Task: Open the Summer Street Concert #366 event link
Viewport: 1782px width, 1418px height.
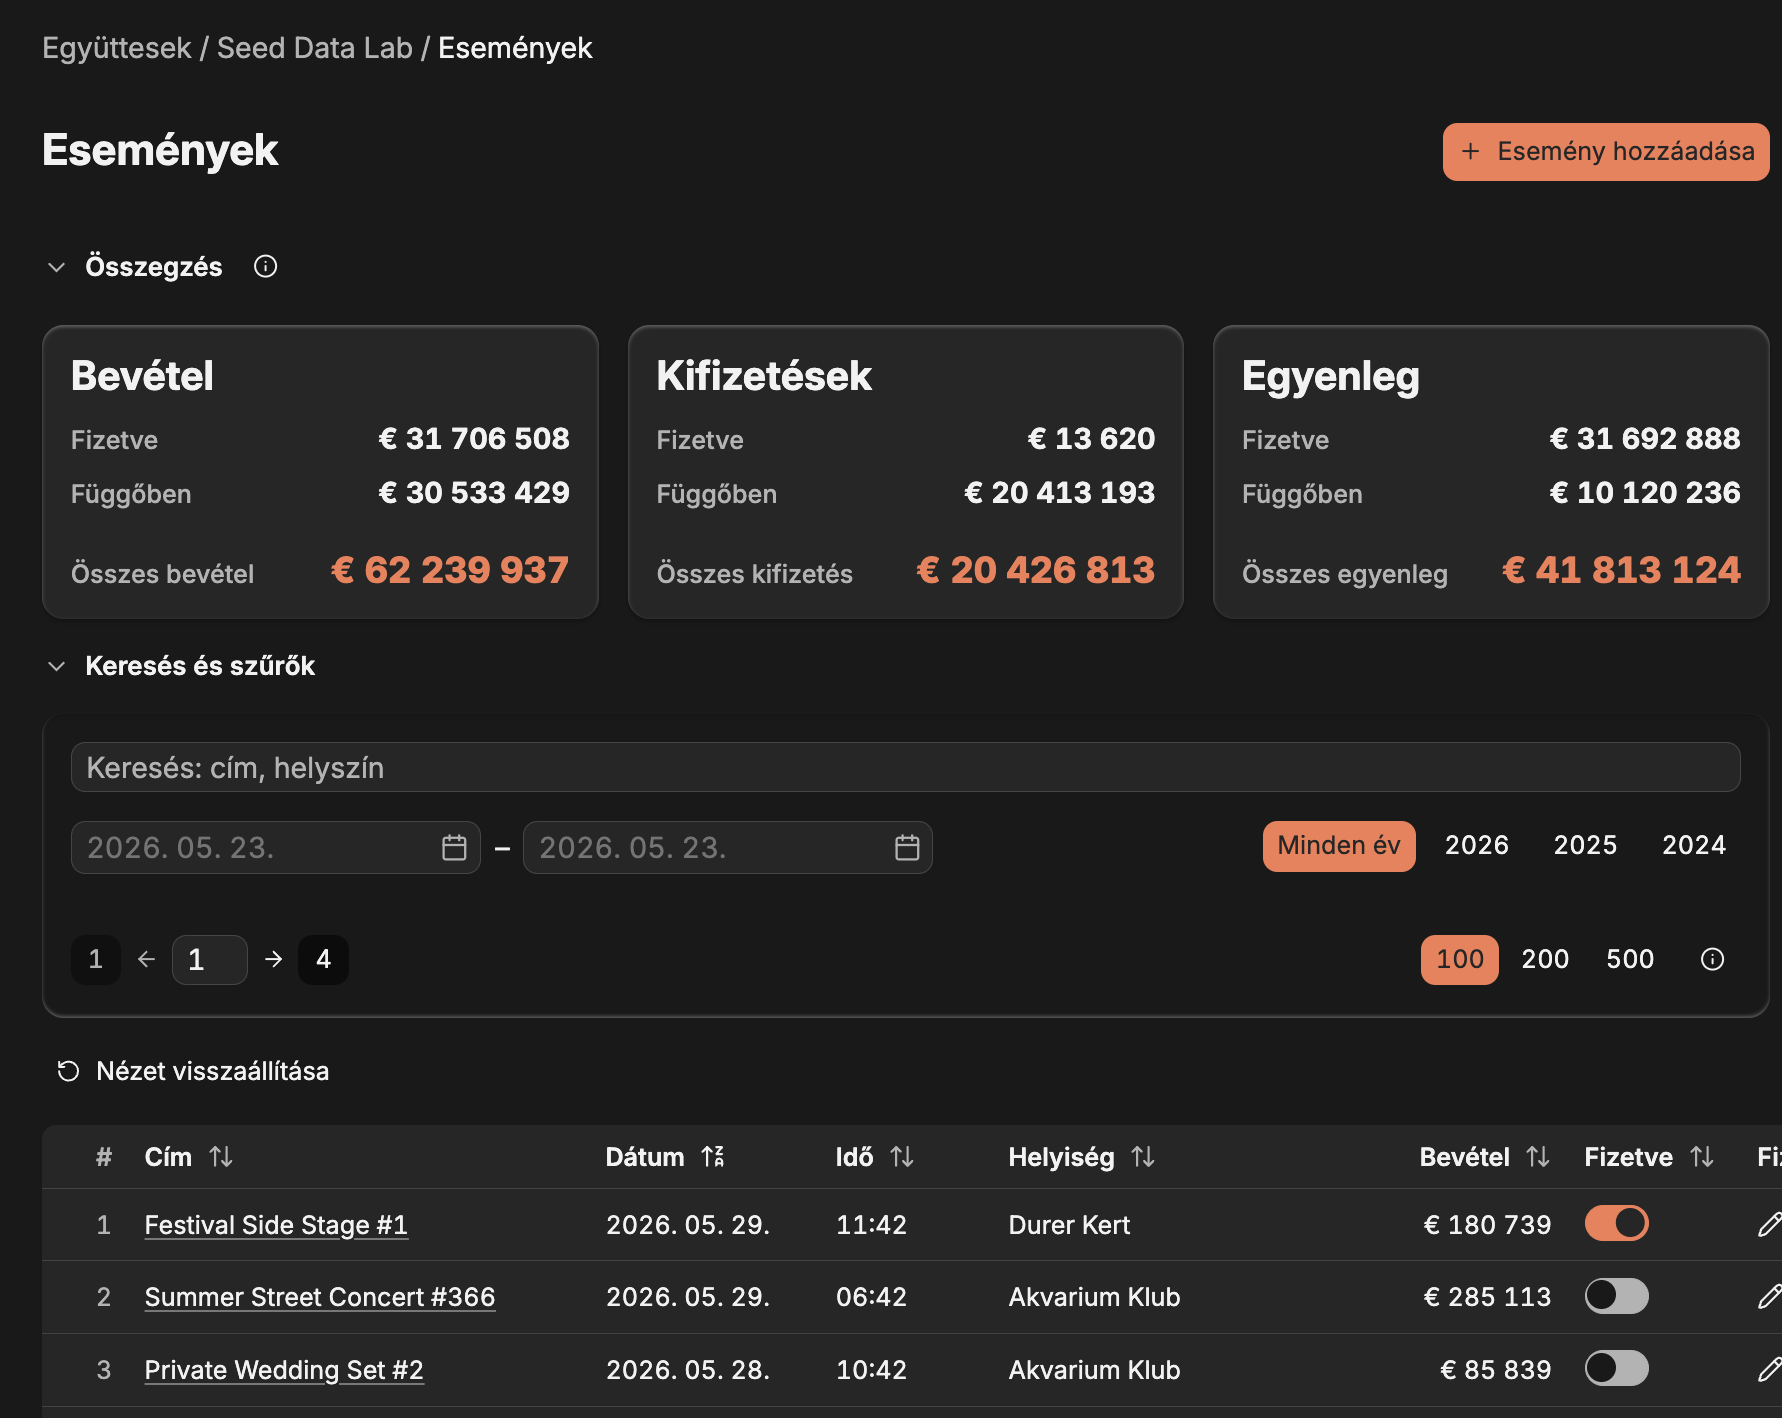Action: click(x=320, y=1297)
